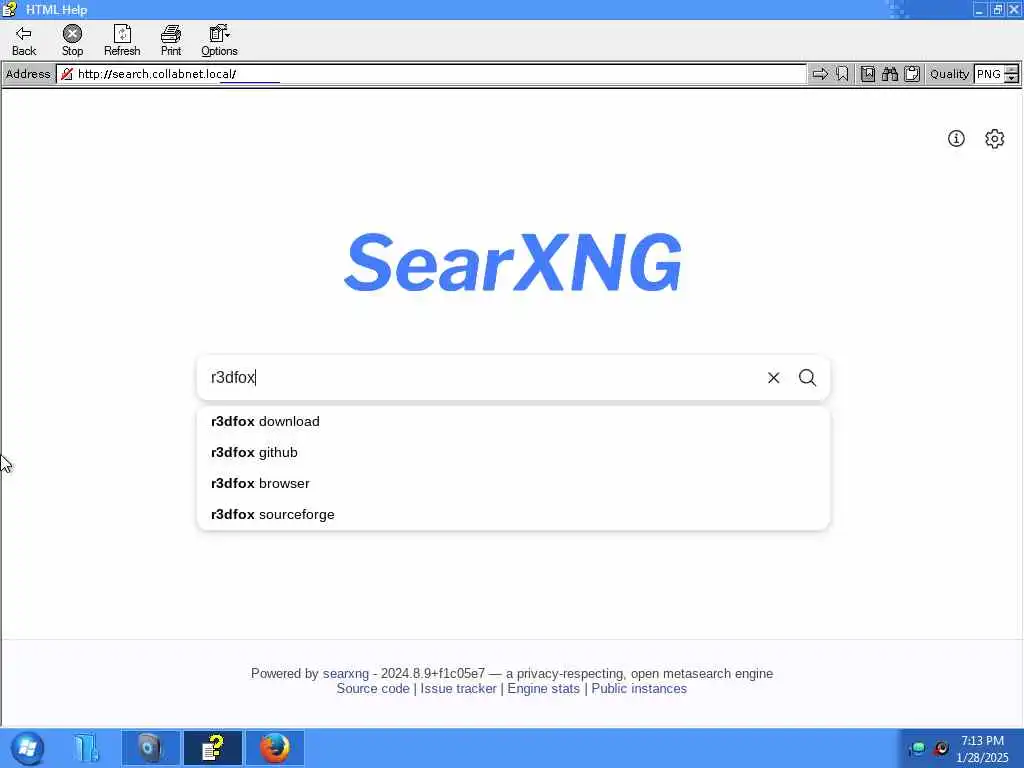Click the Go arrow next to the address bar
Screen dimensions: 1024x768
pos(820,74)
